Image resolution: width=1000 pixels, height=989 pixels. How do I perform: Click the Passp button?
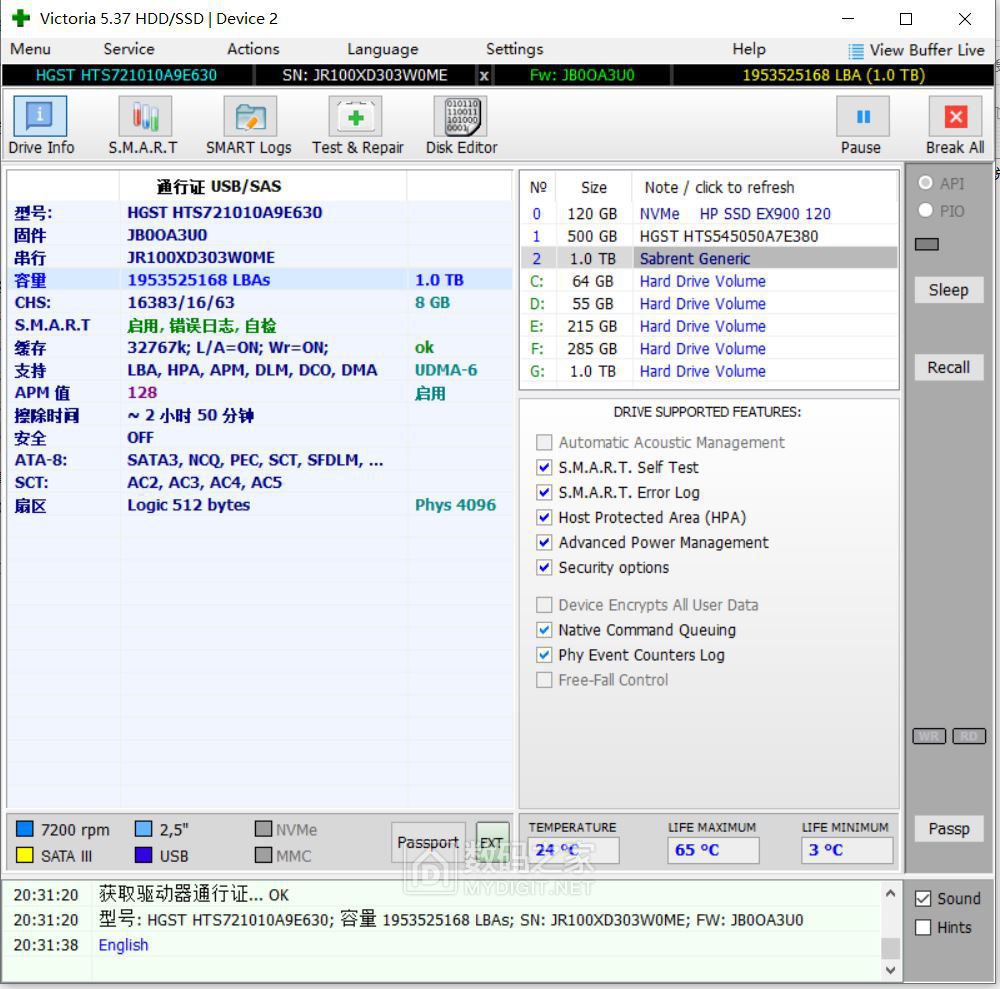click(948, 829)
